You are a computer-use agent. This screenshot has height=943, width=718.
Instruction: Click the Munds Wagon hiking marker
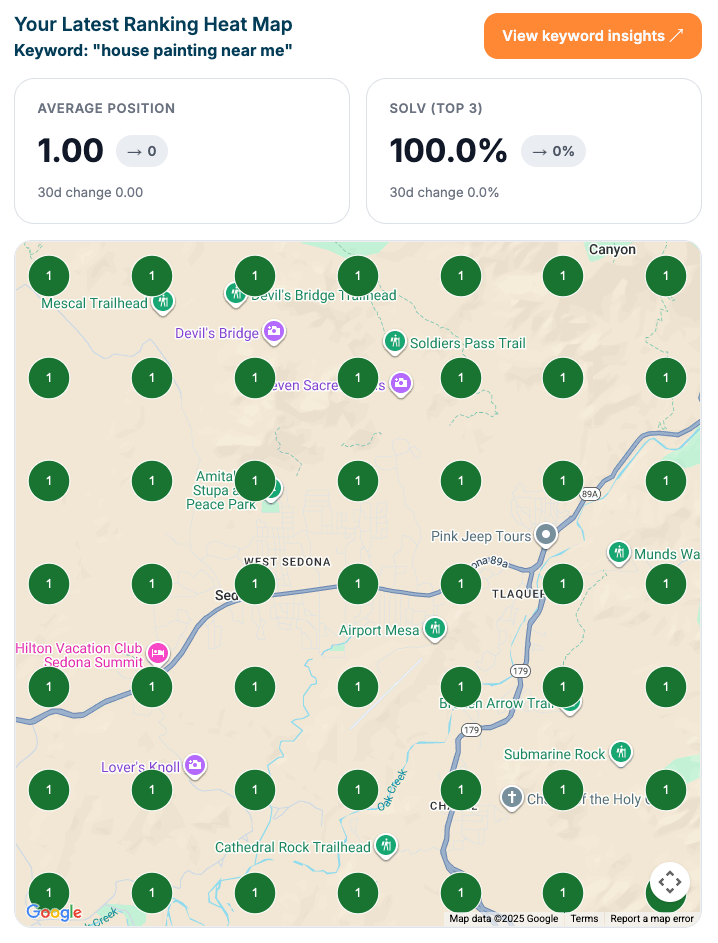click(619, 553)
